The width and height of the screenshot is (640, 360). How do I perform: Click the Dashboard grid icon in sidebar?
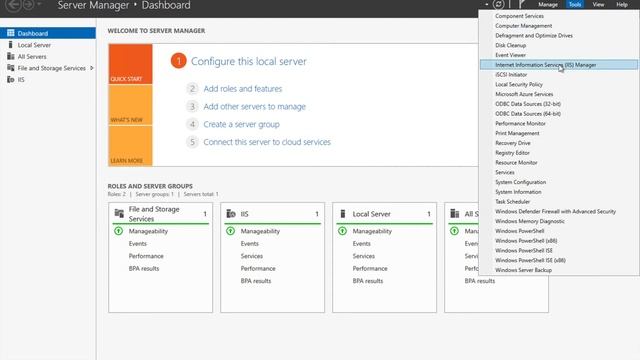(11, 33)
